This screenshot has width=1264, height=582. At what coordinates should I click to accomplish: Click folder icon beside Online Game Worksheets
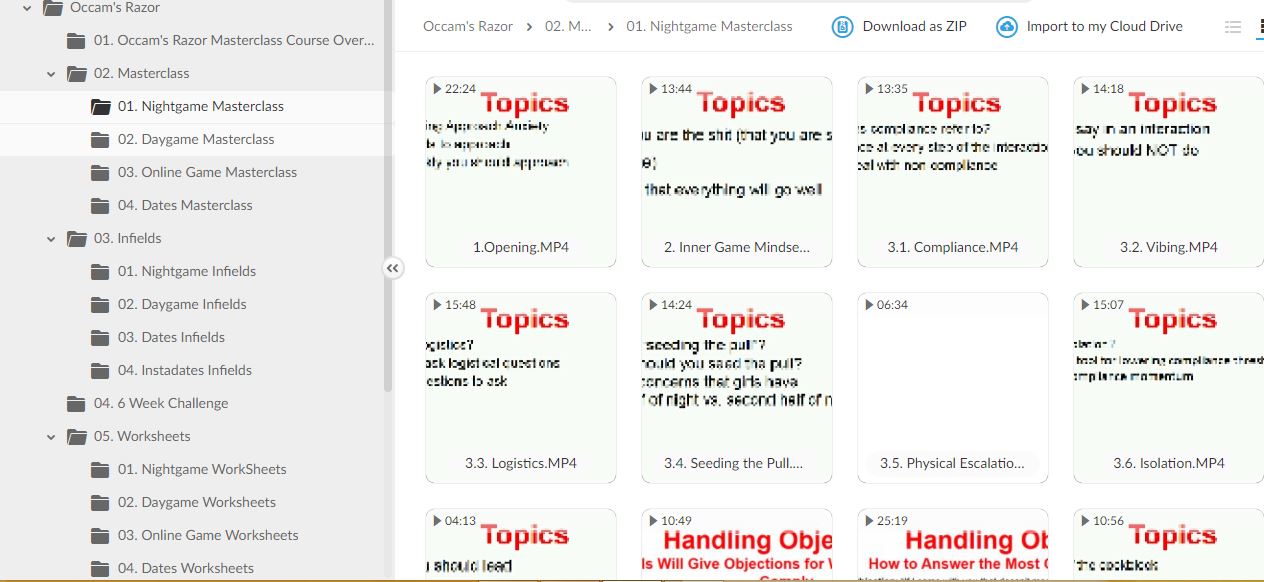pyautogui.click(x=100, y=536)
